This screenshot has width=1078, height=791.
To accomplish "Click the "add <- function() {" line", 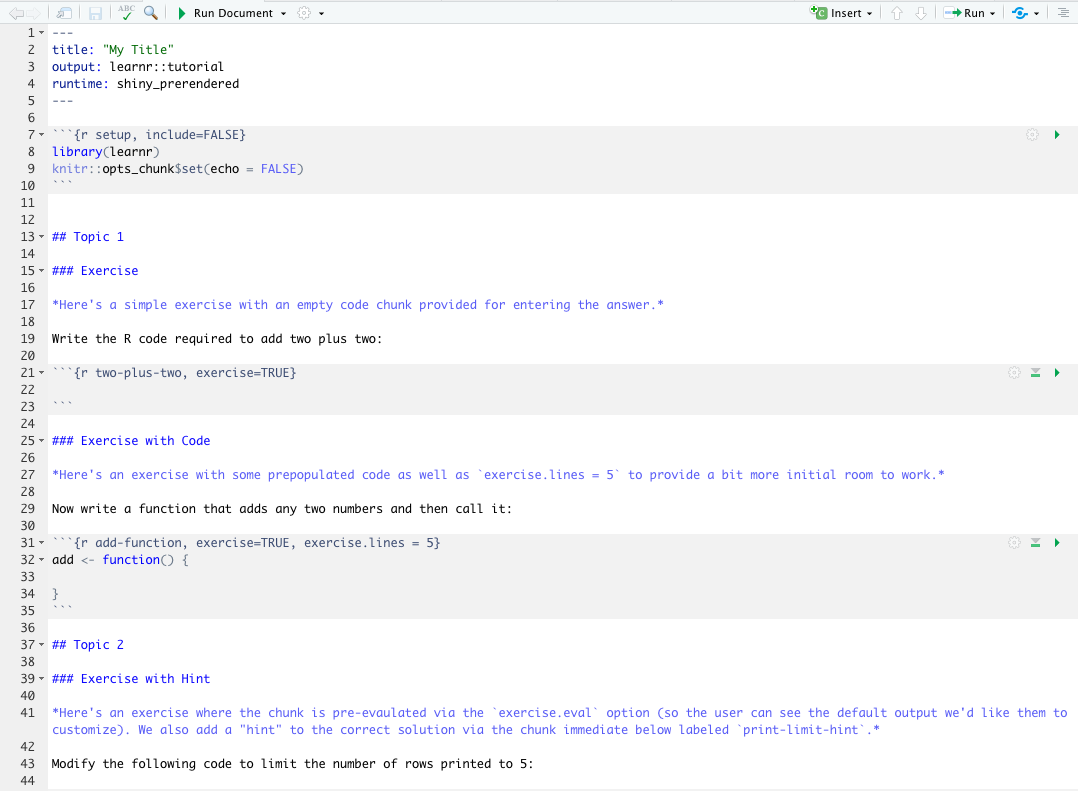I will coord(120,560).
